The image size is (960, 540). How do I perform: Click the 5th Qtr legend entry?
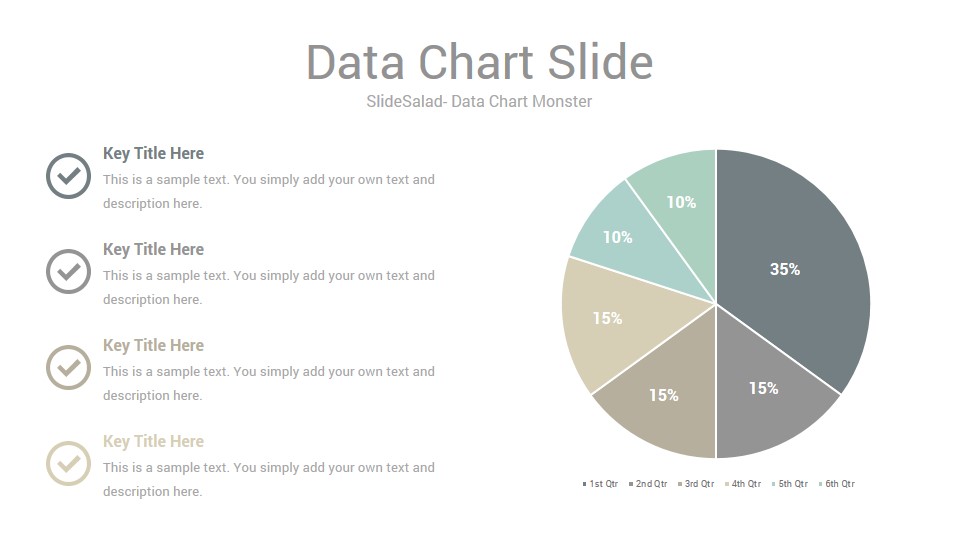[790, 484]
